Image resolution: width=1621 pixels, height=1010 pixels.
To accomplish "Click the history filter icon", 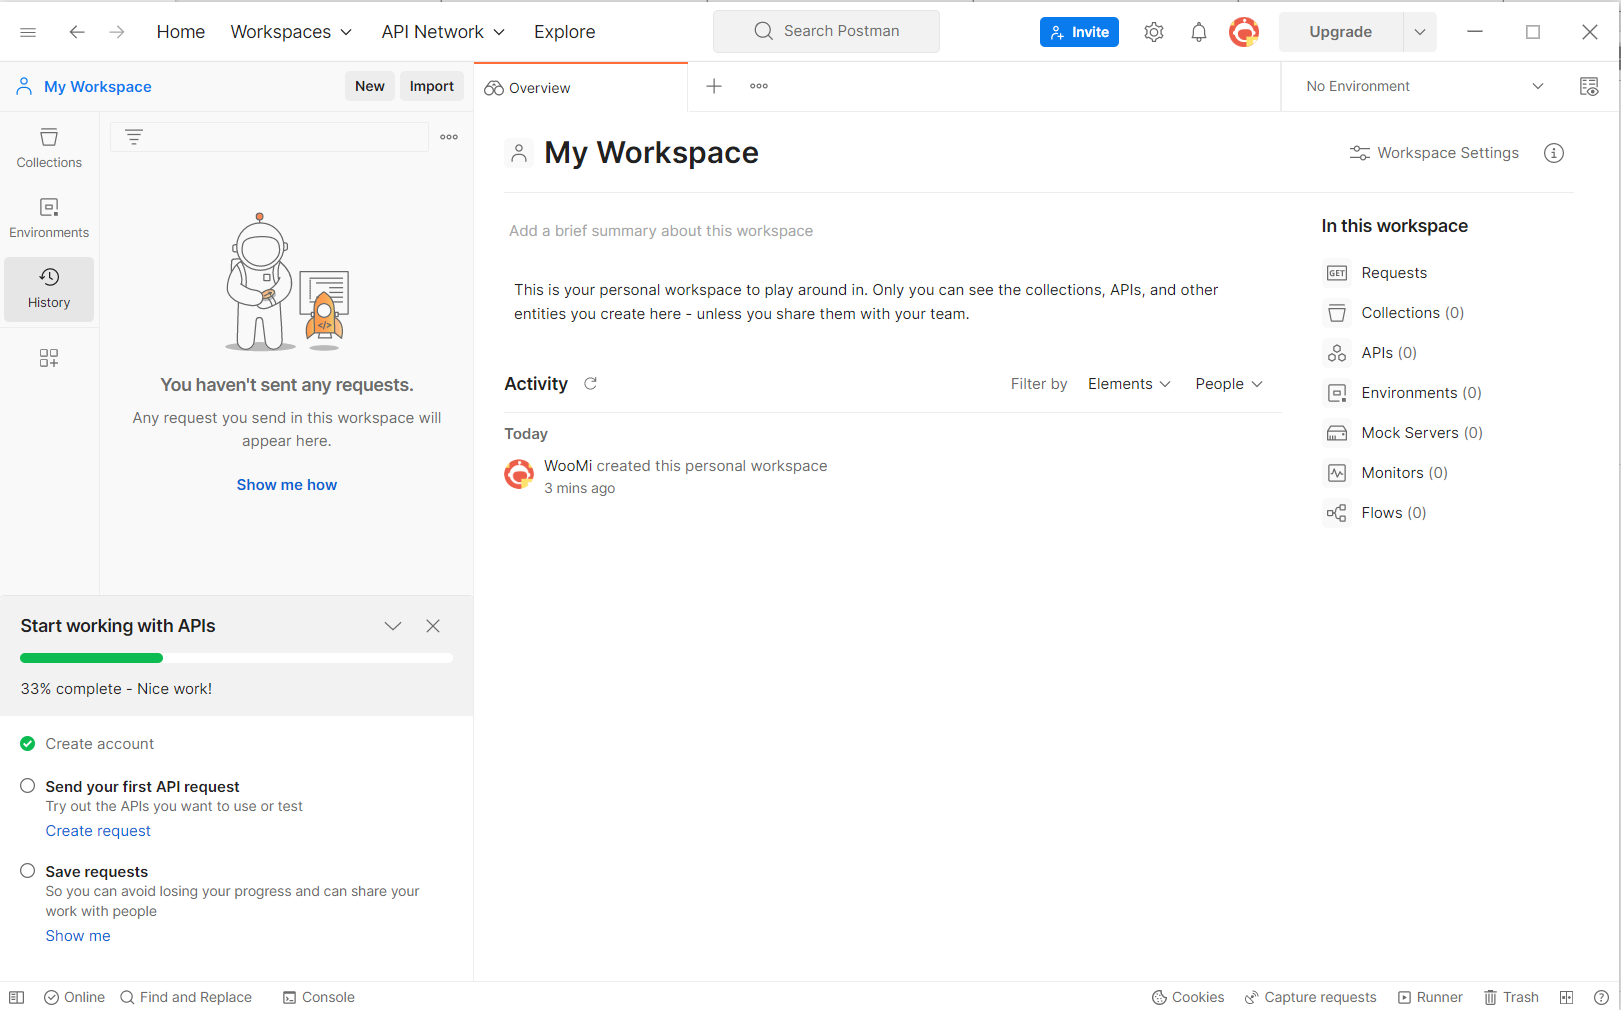I will (x=134, y=137).
